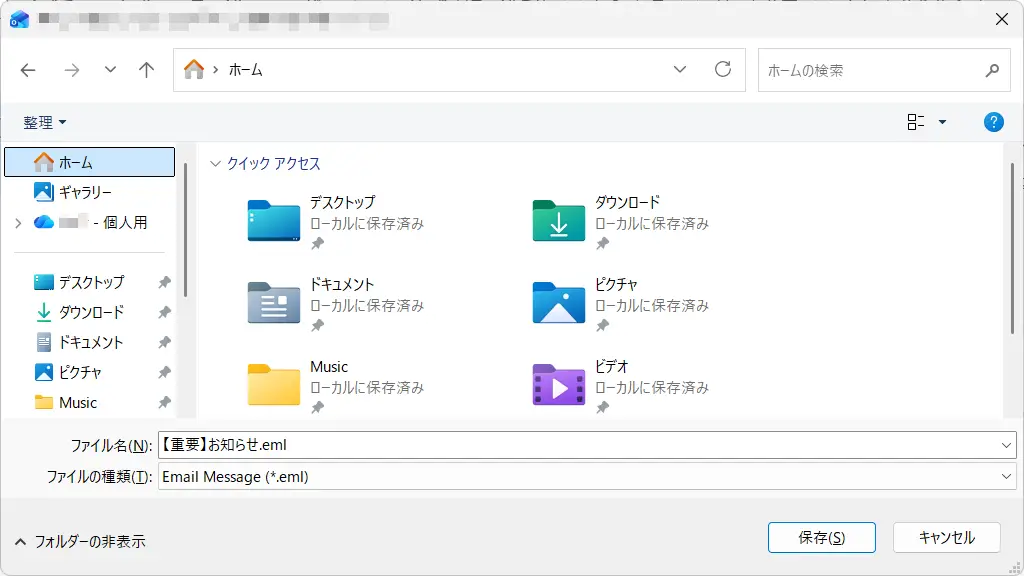
Task: Click the up one level arrow
Action: (x=147, y=70)
